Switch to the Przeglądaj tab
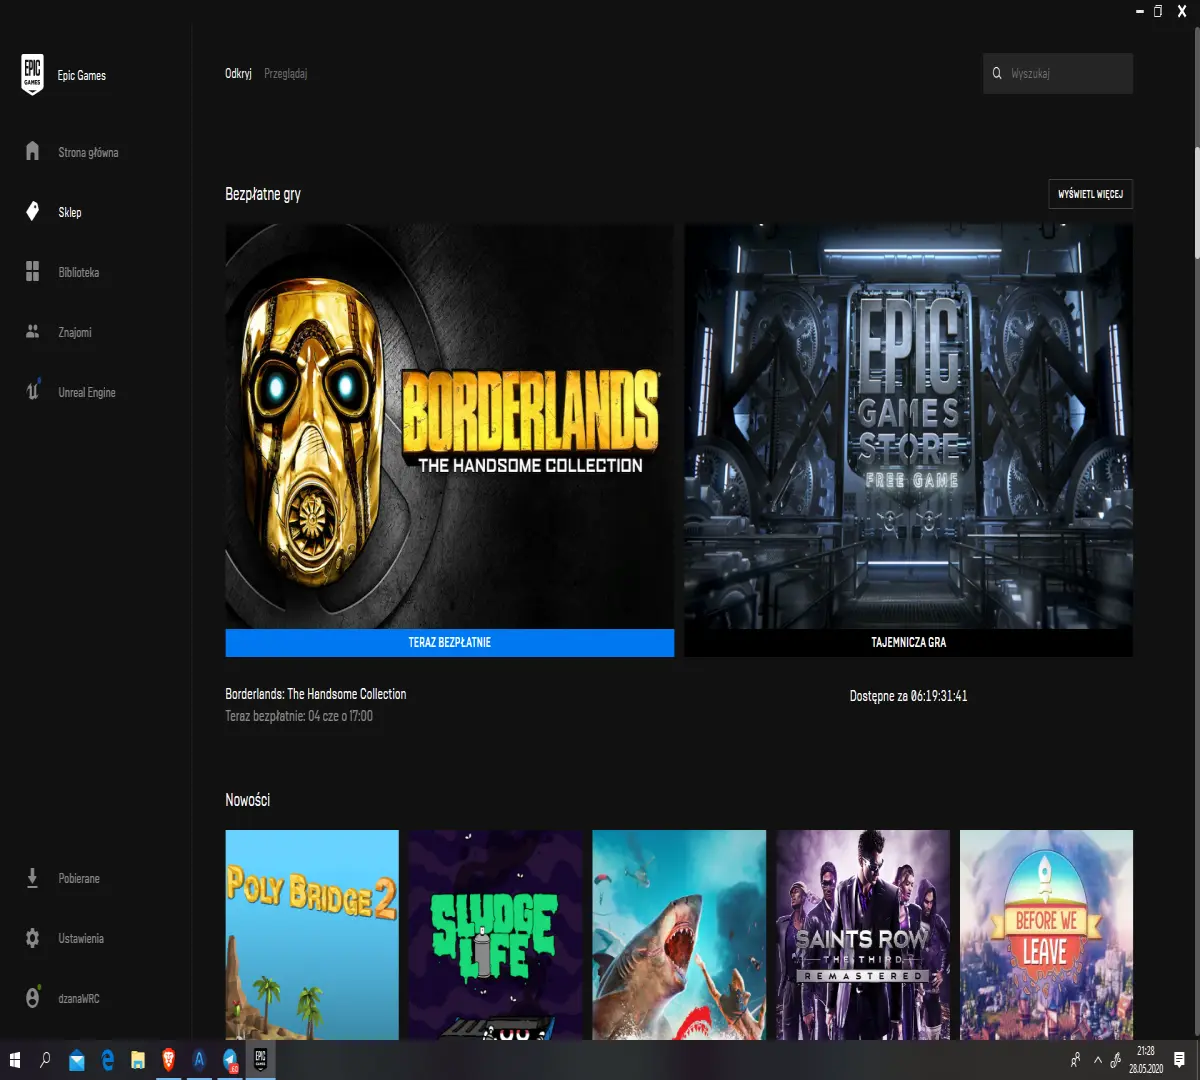The image size is (1200, 1080). point(285,74)
